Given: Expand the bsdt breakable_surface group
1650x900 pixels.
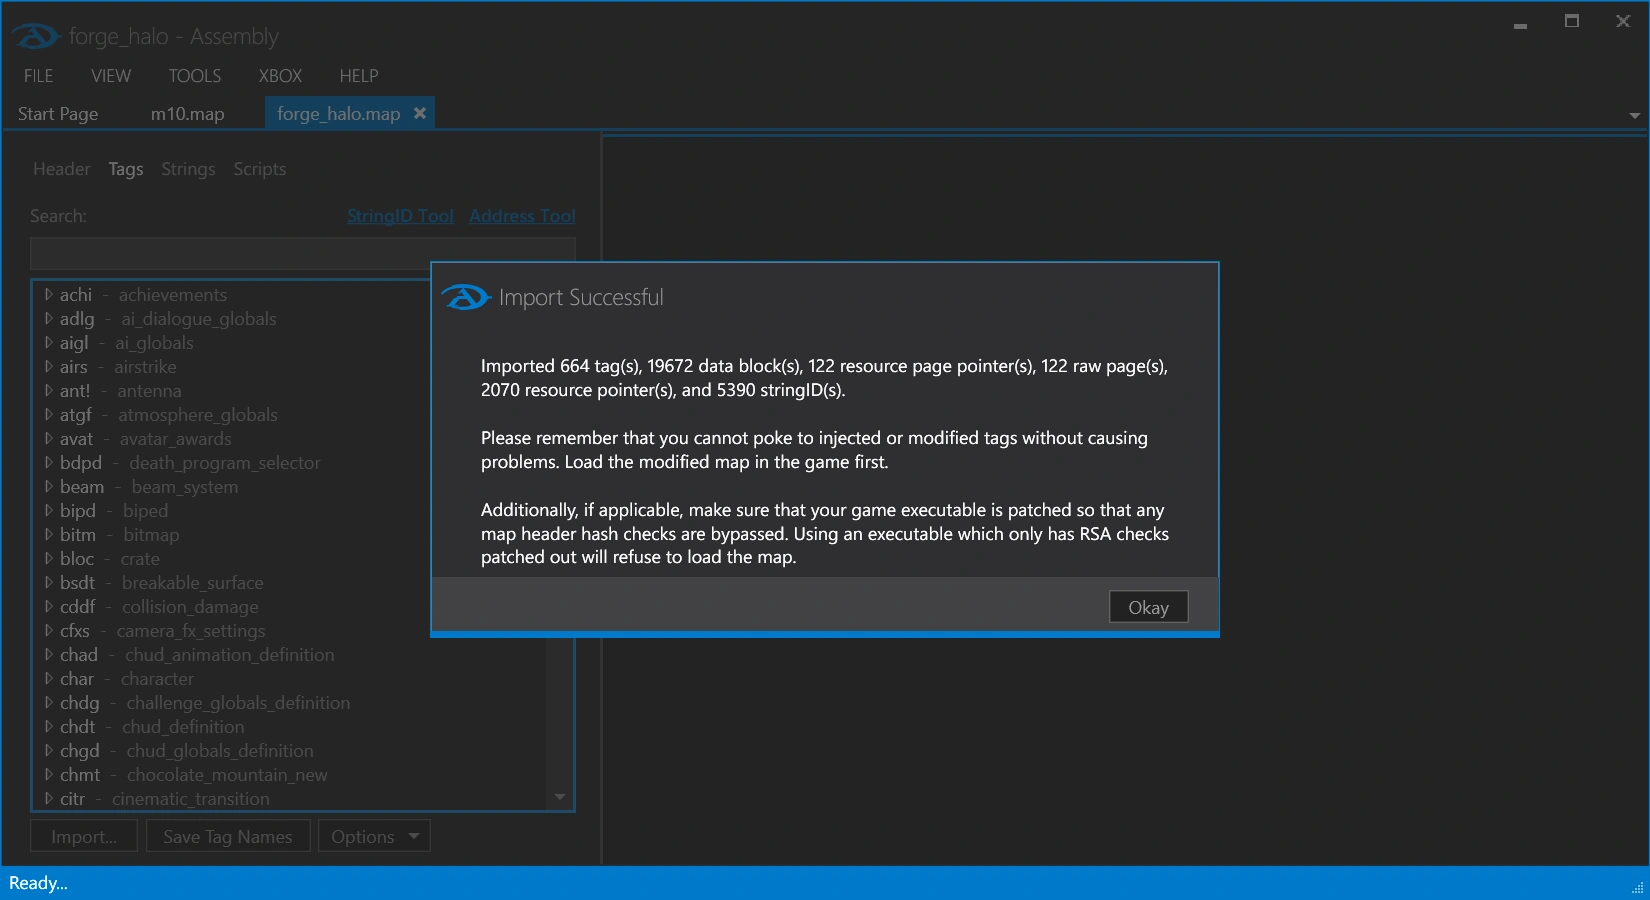Looking at the screenshot, I should (x=48, y=583).
